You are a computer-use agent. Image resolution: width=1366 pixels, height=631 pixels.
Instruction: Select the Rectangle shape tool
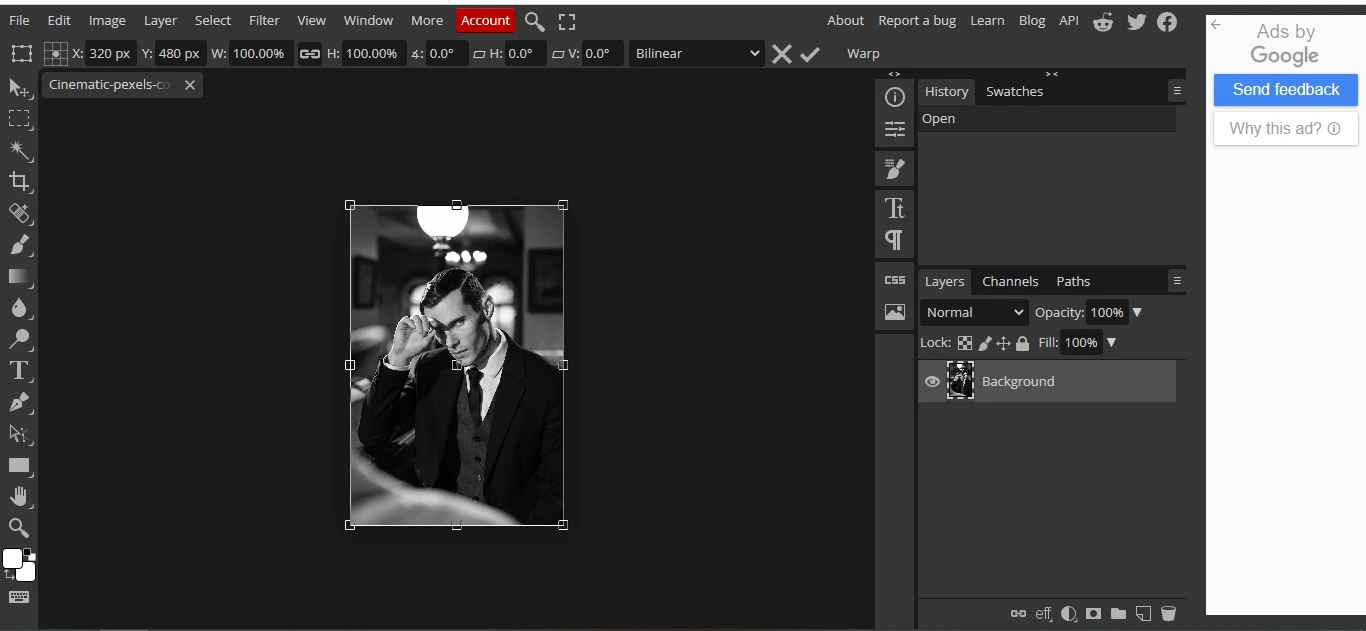coord(19,465)
